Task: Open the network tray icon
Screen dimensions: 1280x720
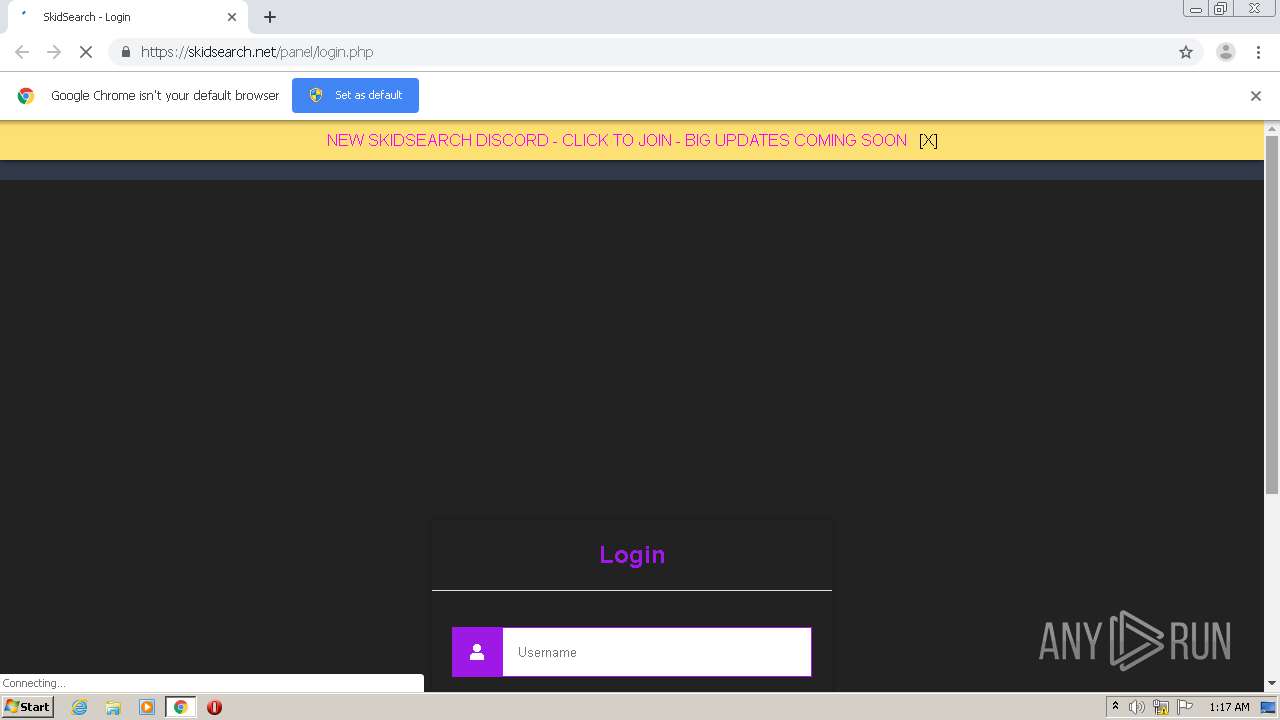Action: point(1161,707)
